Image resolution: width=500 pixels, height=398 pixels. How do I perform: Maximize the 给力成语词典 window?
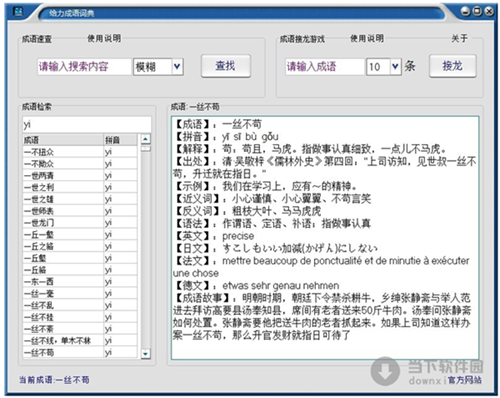click(x=477, y=11)
